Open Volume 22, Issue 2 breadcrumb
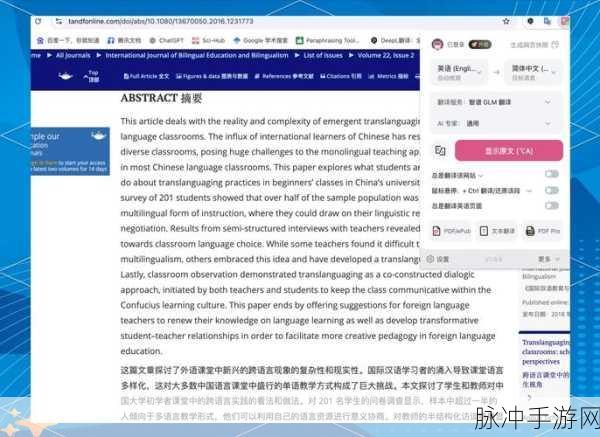The width and height of the screenshot is (600, 437). click(386, 55)
